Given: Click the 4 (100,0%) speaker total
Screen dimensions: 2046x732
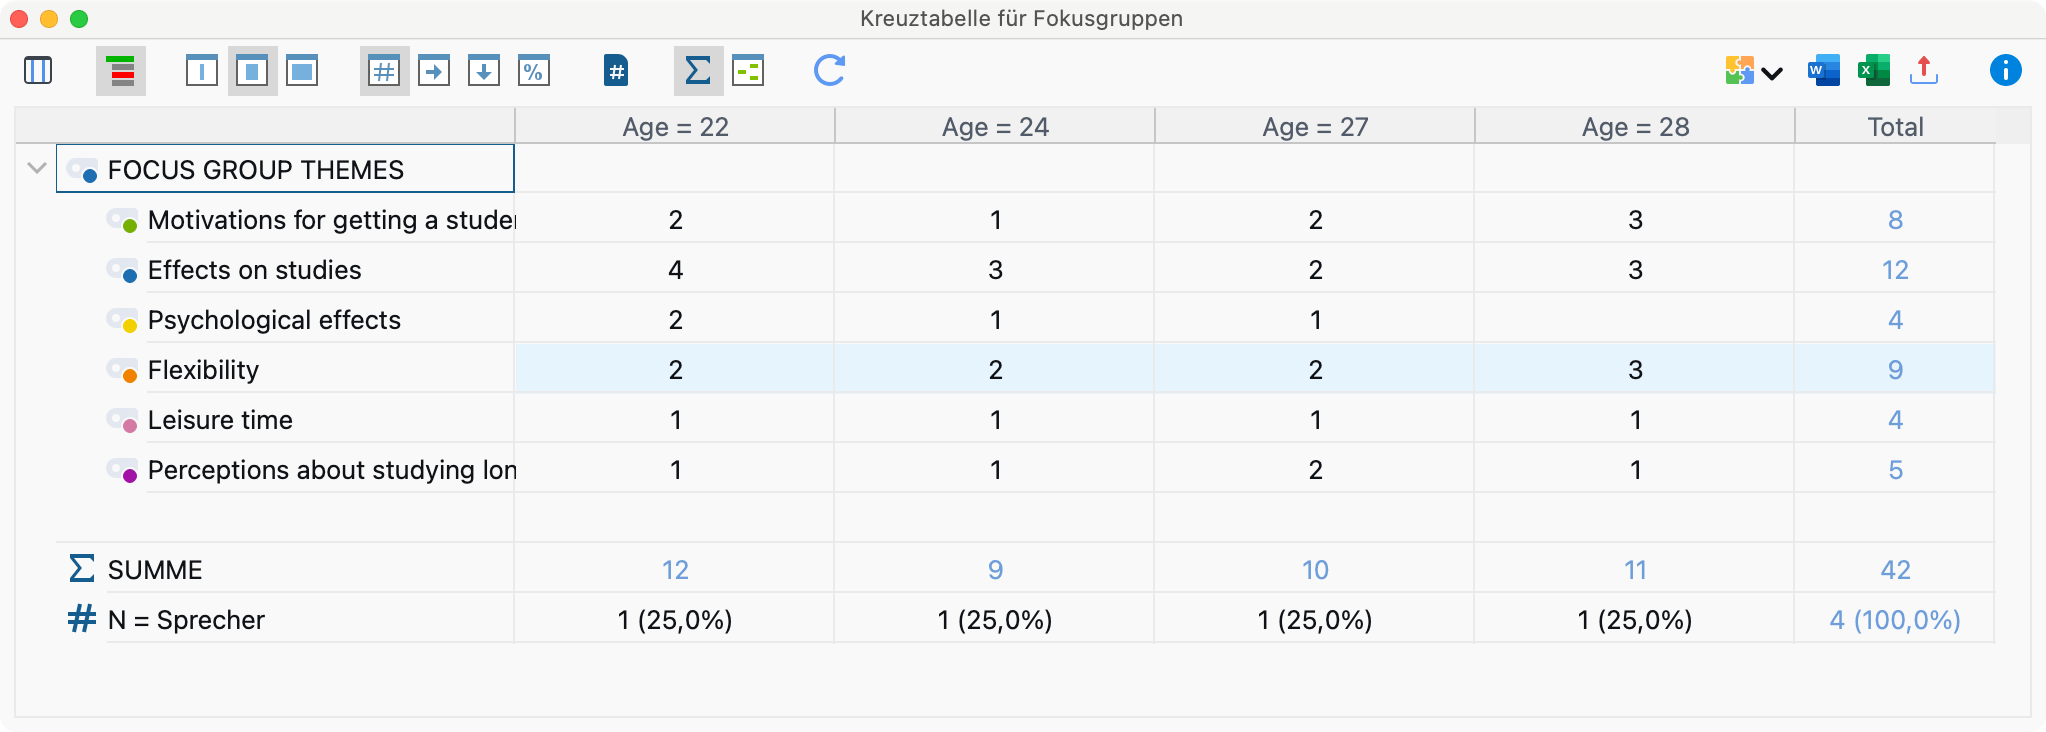Looking at the screenshot, I should [1895, 620].
